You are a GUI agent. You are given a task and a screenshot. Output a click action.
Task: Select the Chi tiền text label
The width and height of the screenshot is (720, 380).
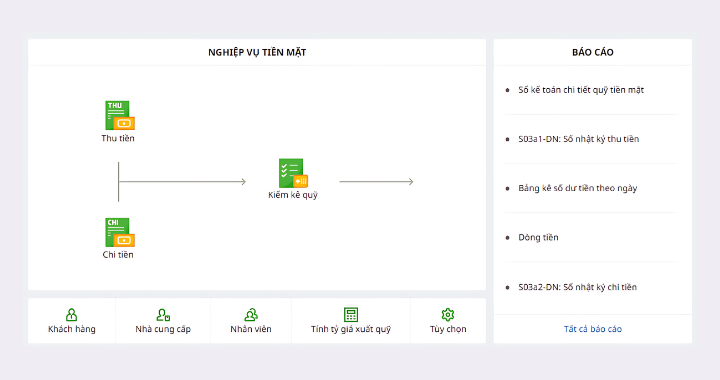[118, 255]
